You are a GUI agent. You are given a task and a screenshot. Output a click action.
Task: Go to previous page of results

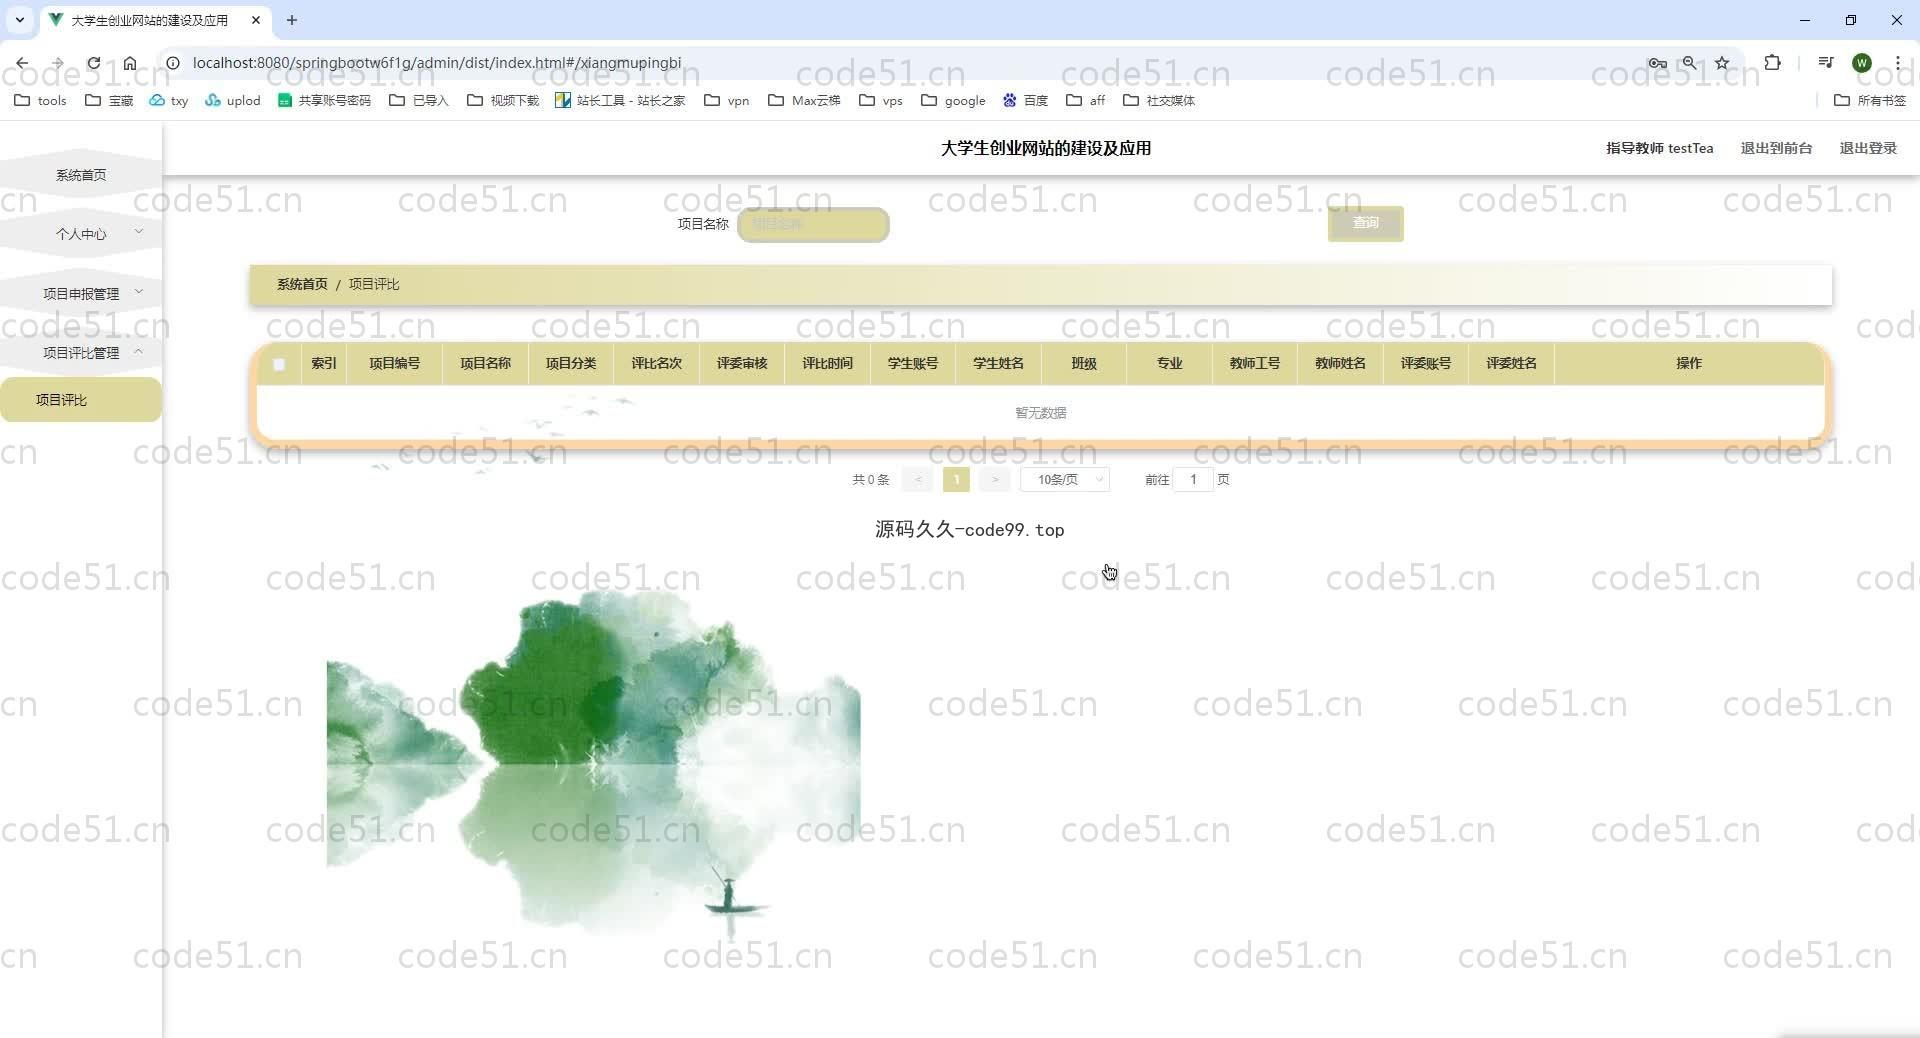tap(917, 480)
